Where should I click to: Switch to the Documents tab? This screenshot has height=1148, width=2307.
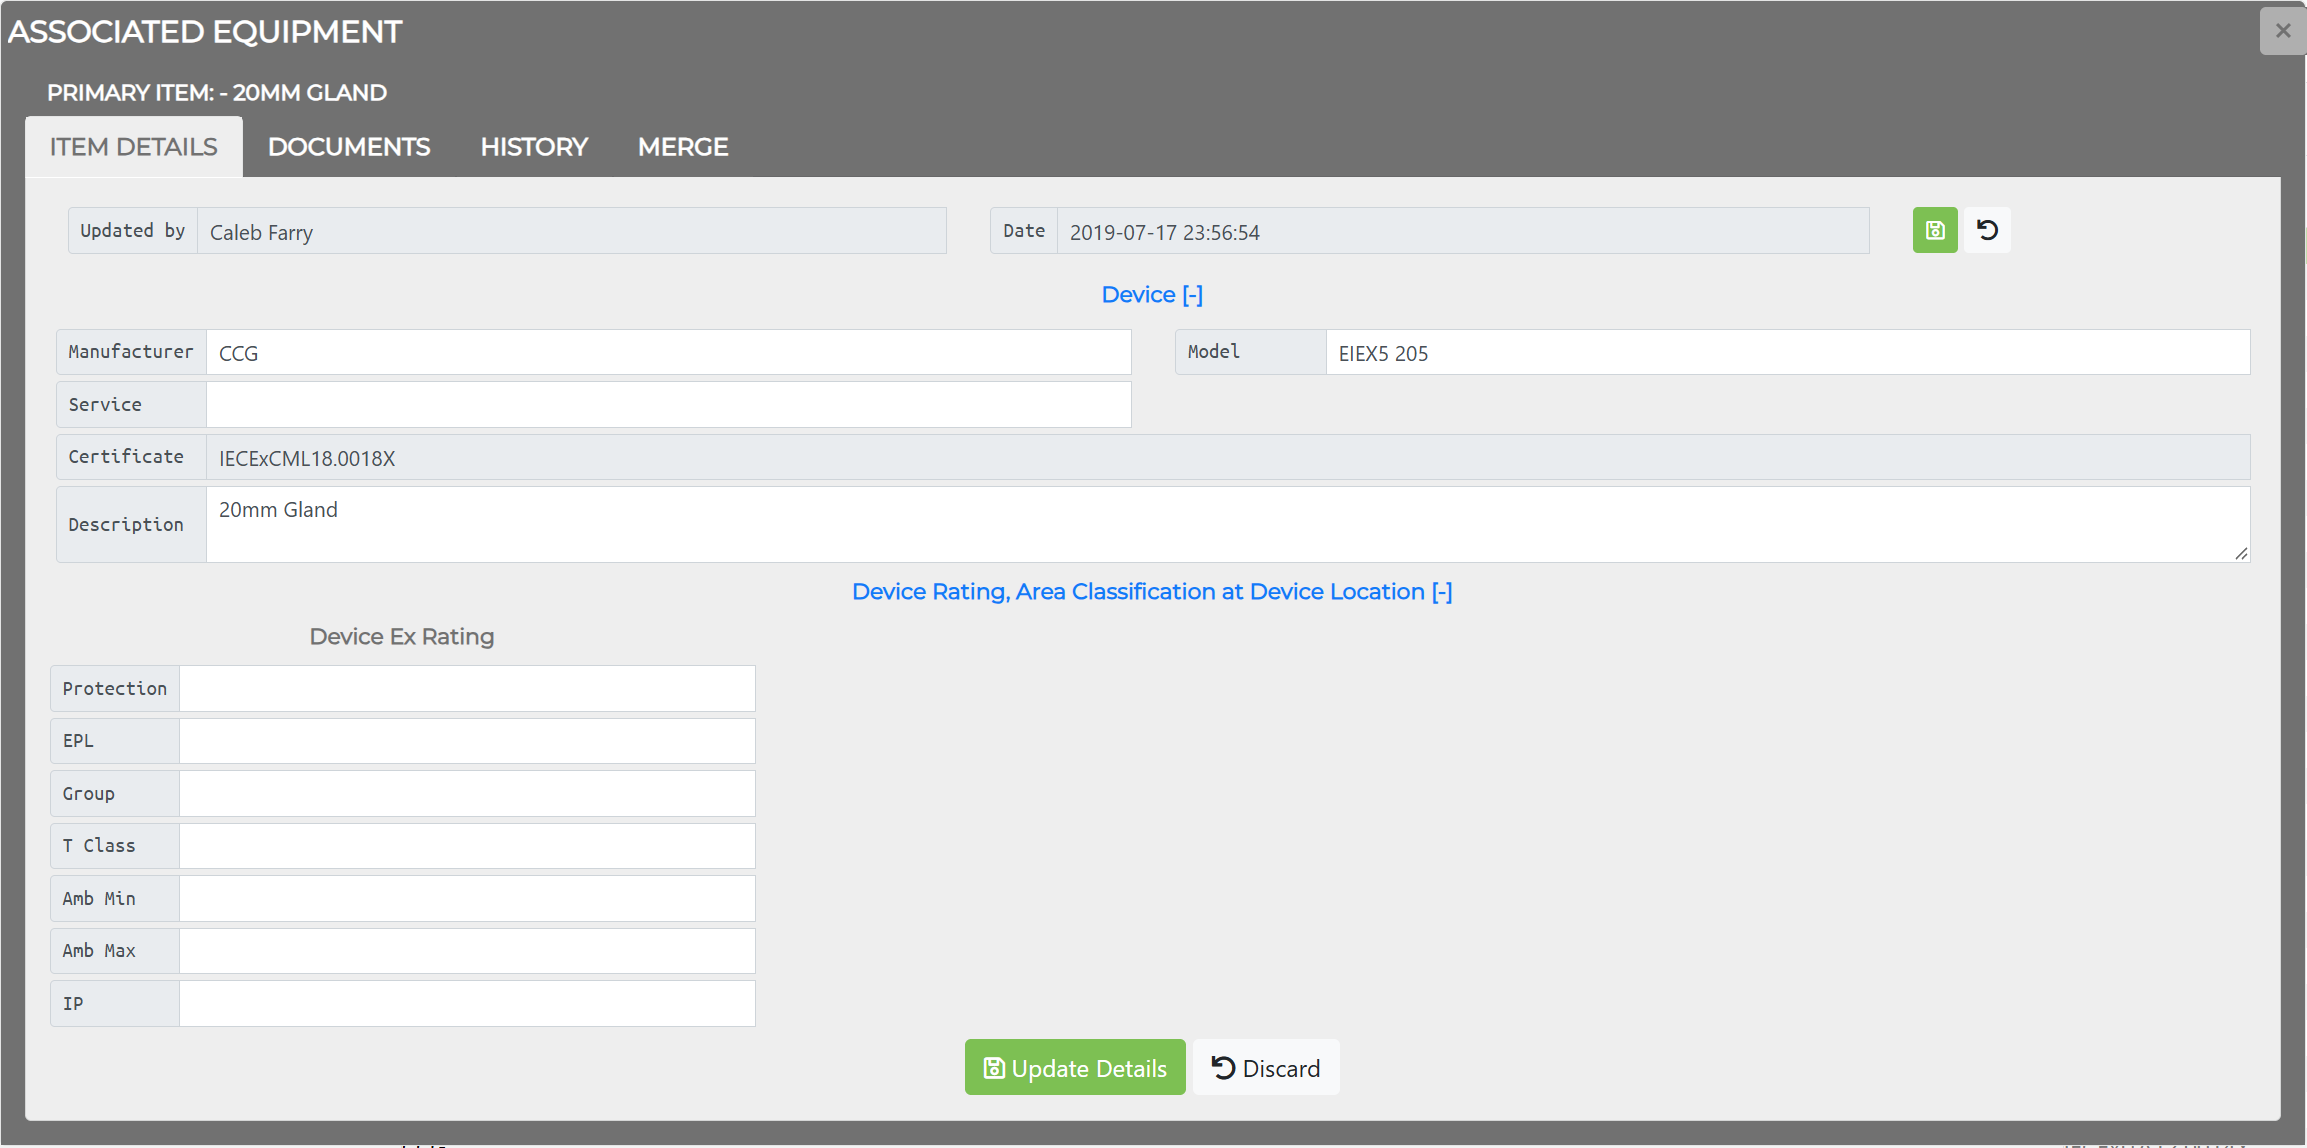click(x=349, y=147)
